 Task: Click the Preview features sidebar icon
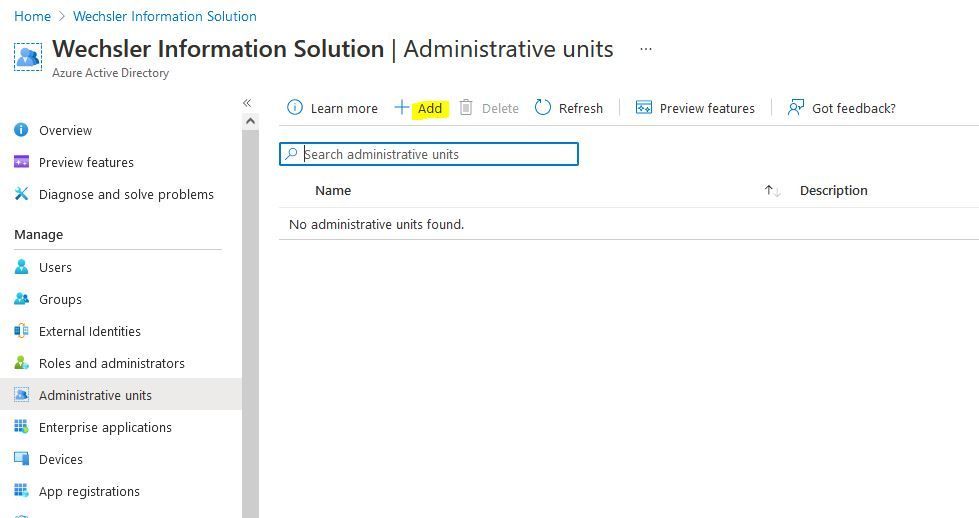(x=21, y=162)
